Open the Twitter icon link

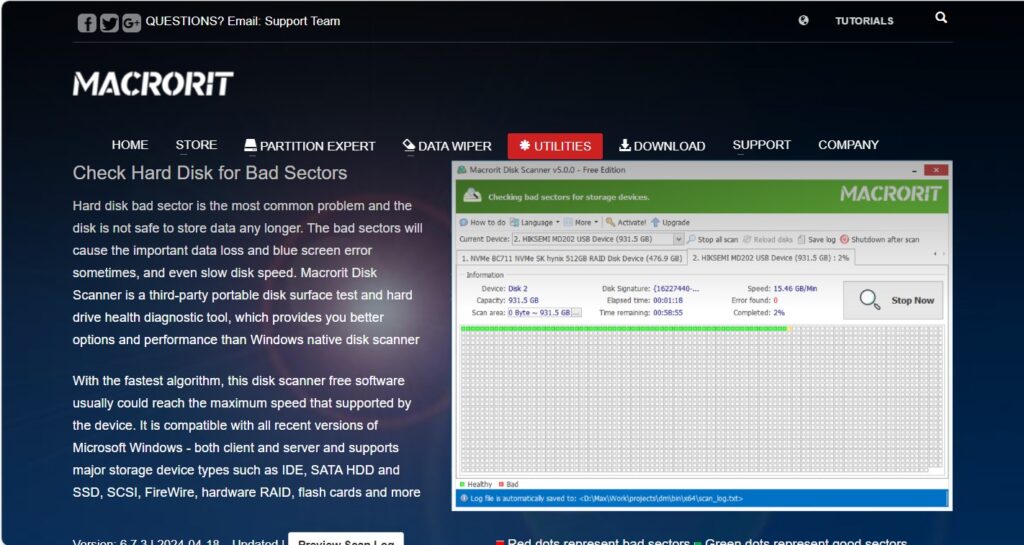click(x=109, y=23)
